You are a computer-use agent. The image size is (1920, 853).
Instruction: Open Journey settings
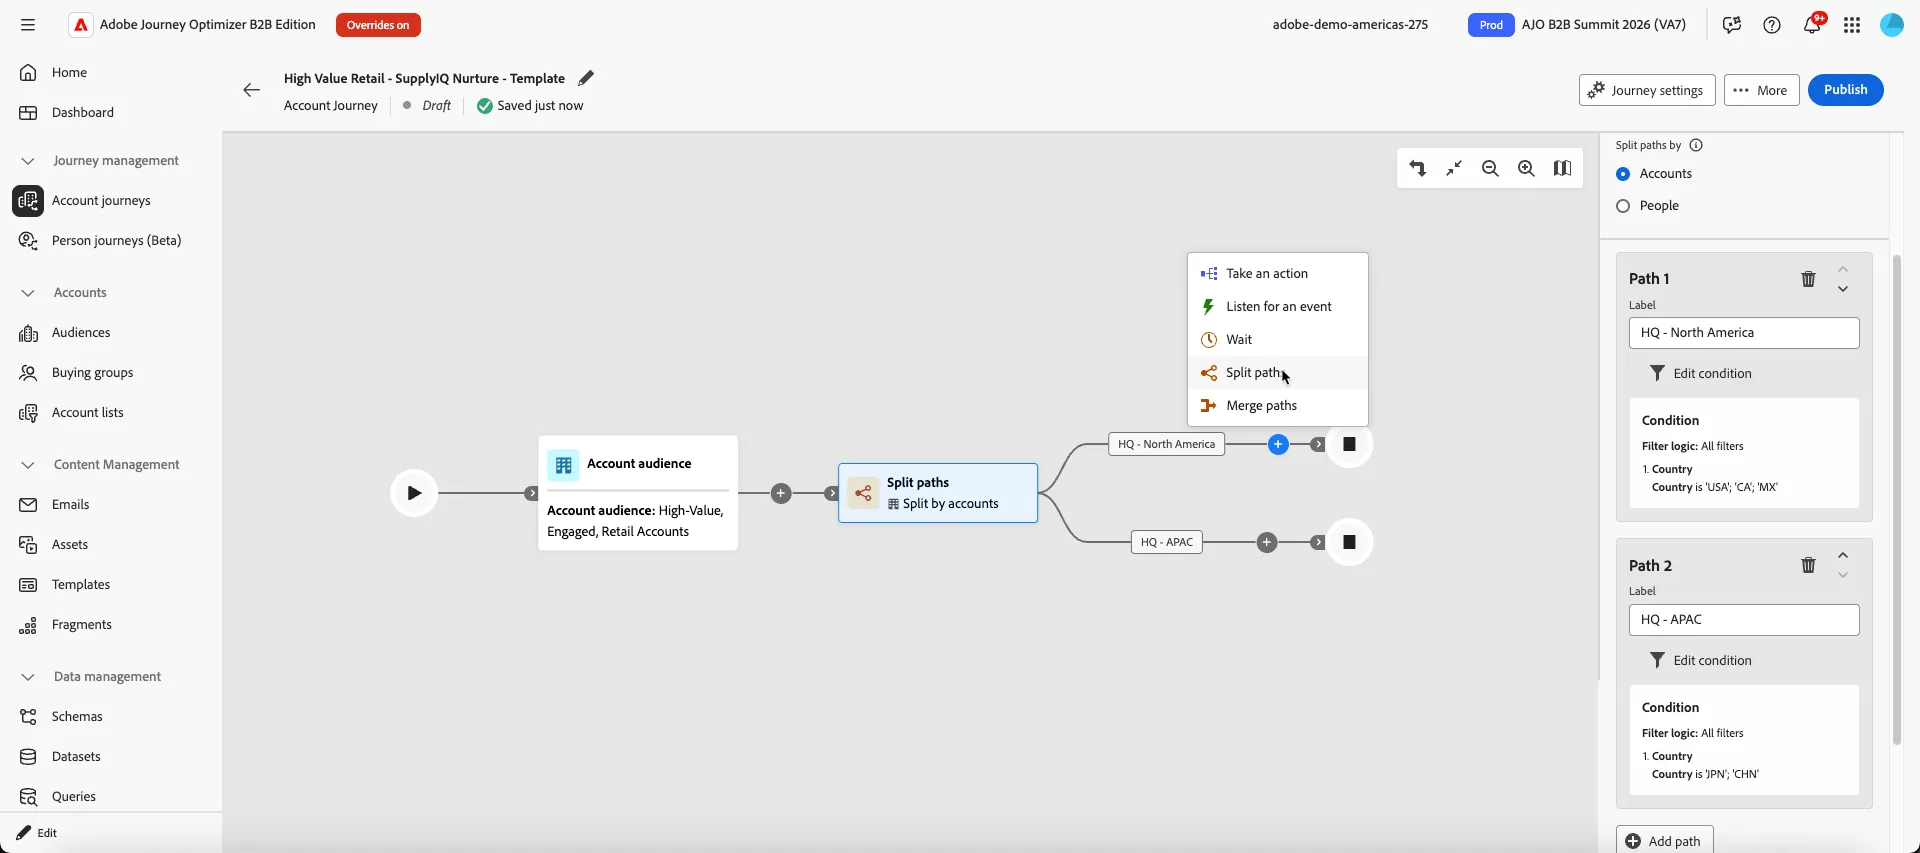[1647, 90]
